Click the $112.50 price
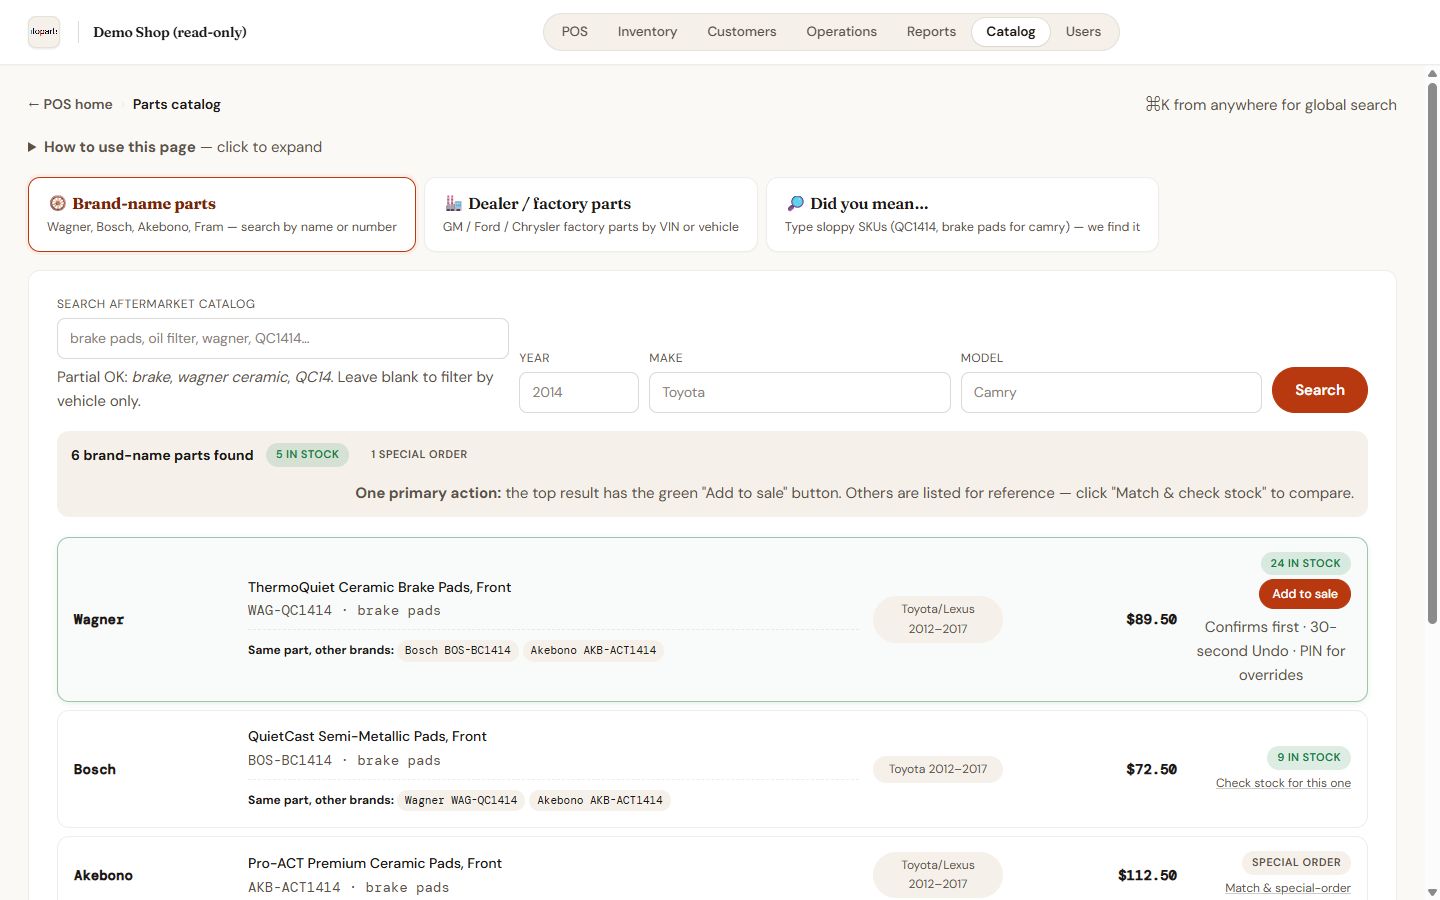The height and width of the screenshot is (900, 1440). 1147,875
